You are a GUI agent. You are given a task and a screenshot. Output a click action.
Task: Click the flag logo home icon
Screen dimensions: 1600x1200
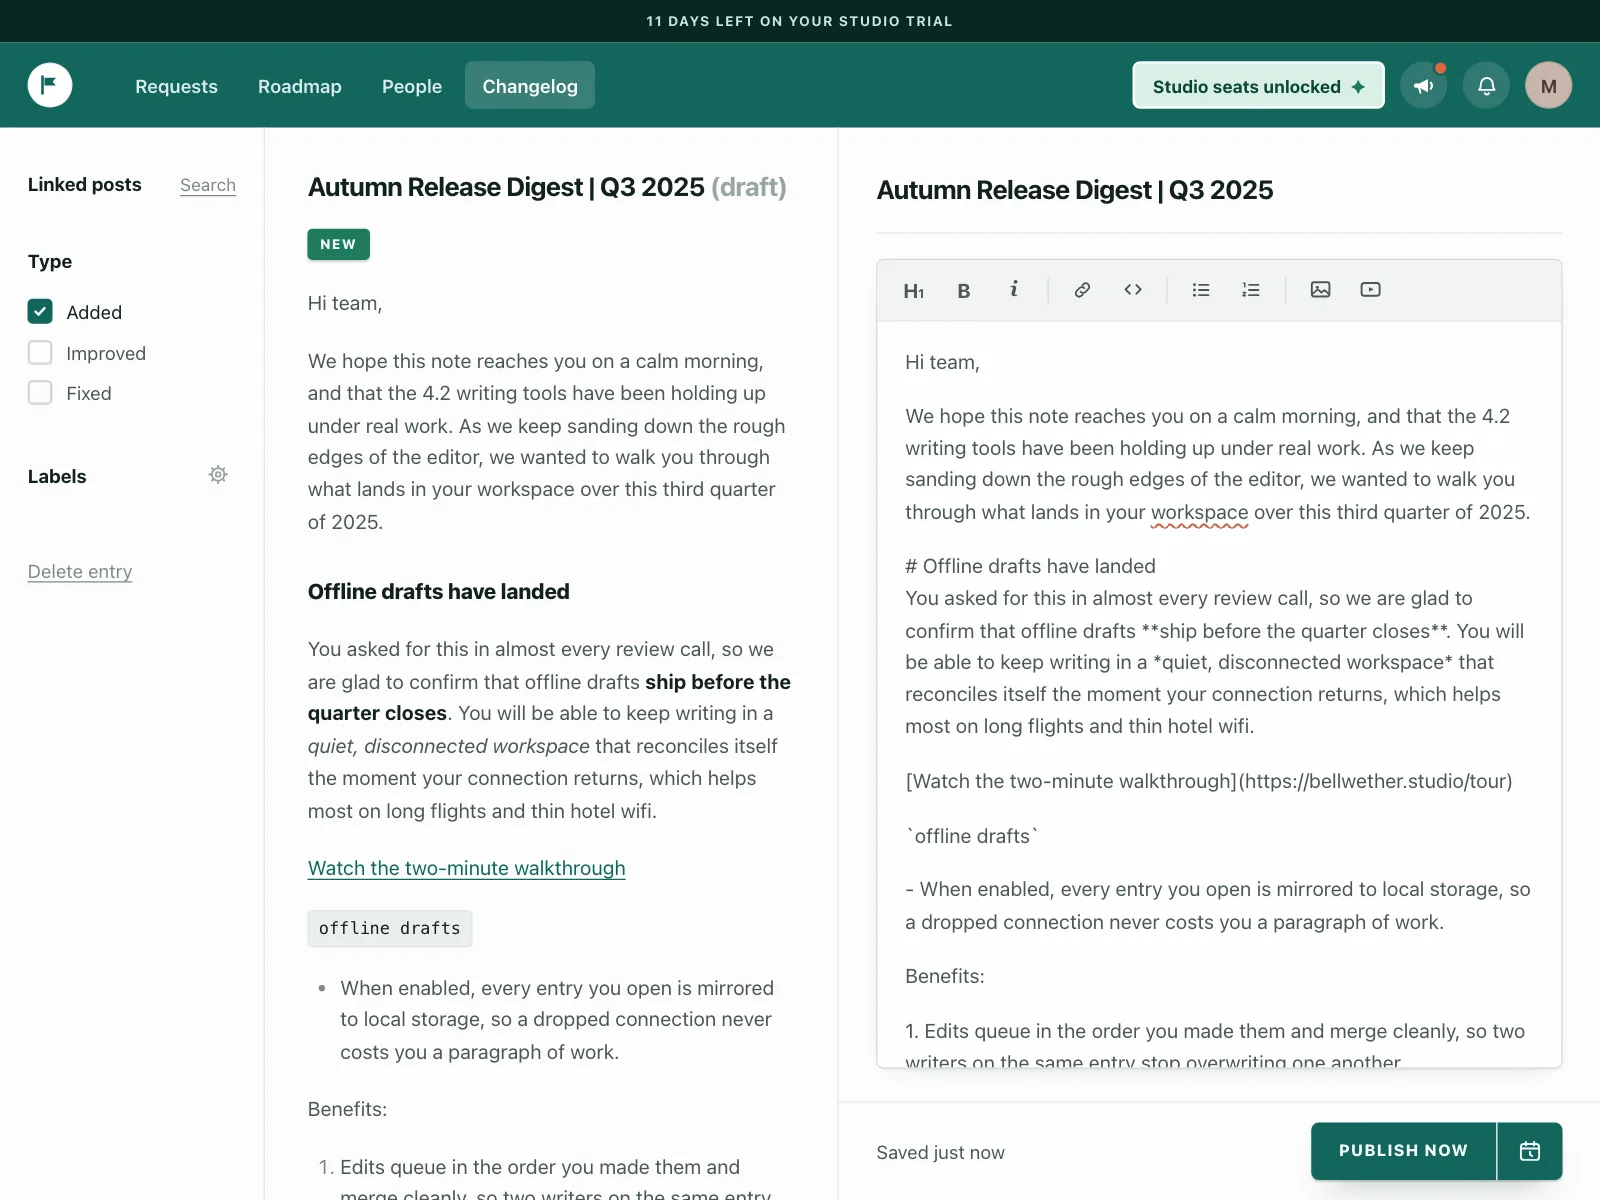point(50,85)
